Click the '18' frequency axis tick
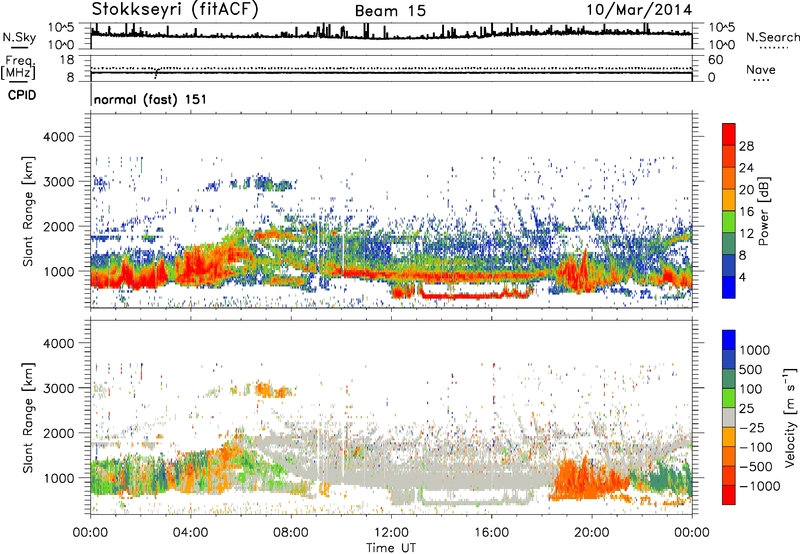The width and height of the screenshot is (800, 554). [x=67, y=60]
